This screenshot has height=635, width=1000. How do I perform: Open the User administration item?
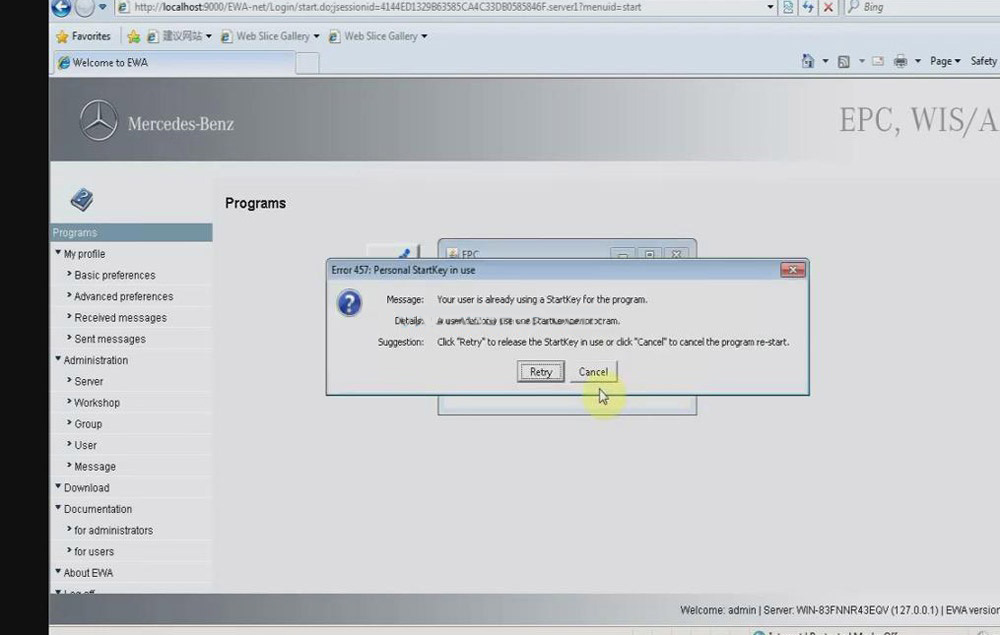click(x=85, y=445)
